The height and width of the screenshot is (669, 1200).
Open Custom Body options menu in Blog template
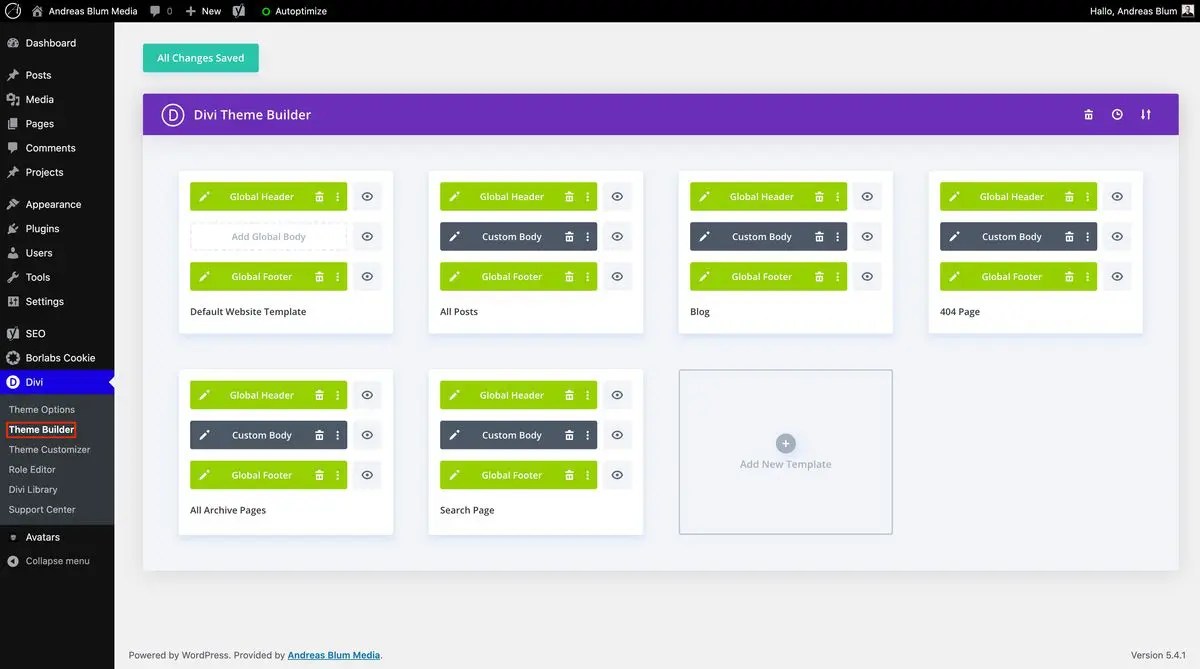point(838,237)
